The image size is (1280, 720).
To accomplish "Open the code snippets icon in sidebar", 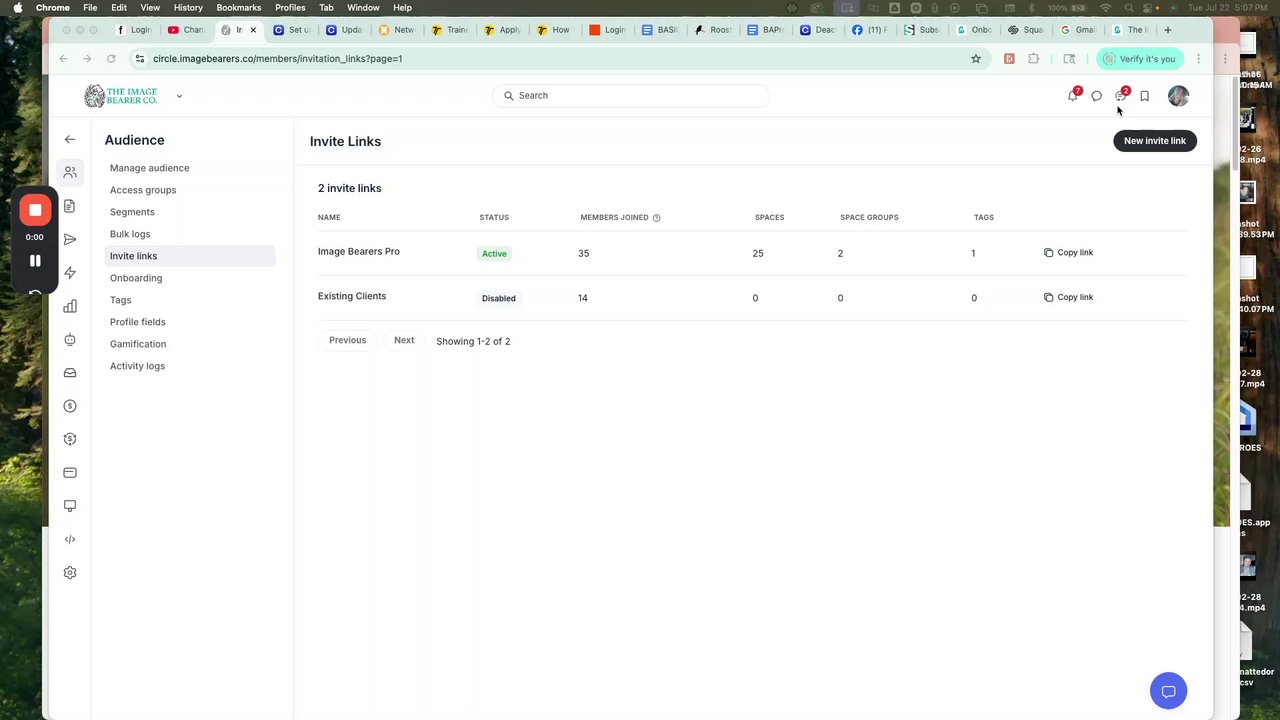I will click(70, 539).
